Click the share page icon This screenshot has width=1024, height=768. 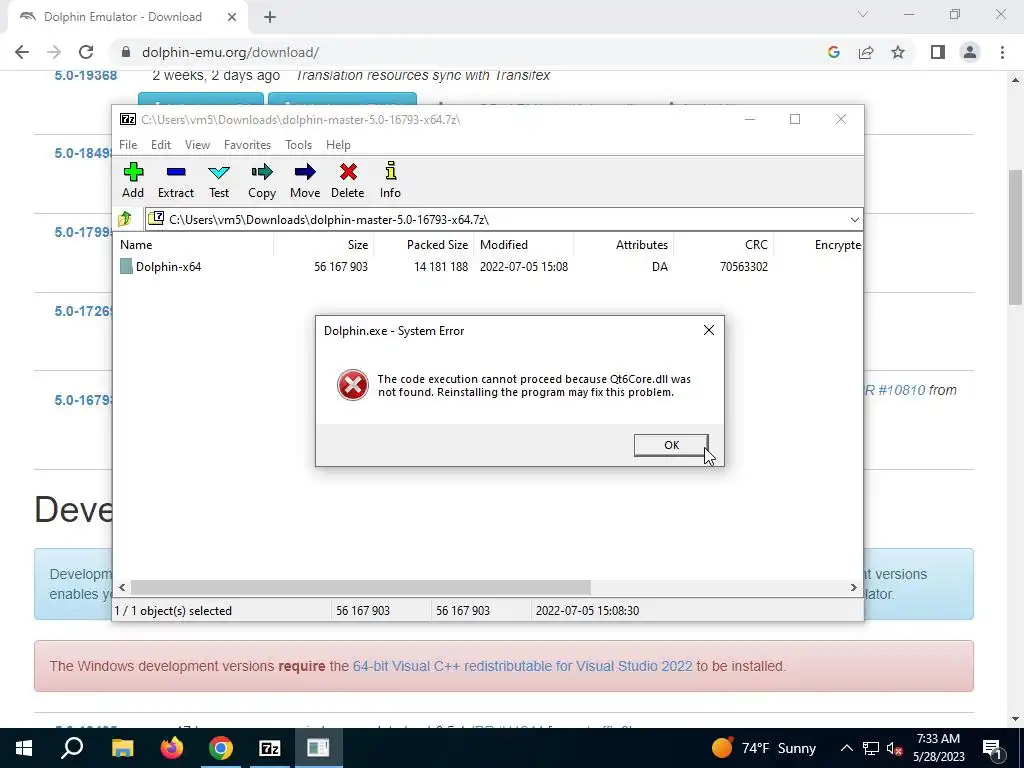(866, 52)
